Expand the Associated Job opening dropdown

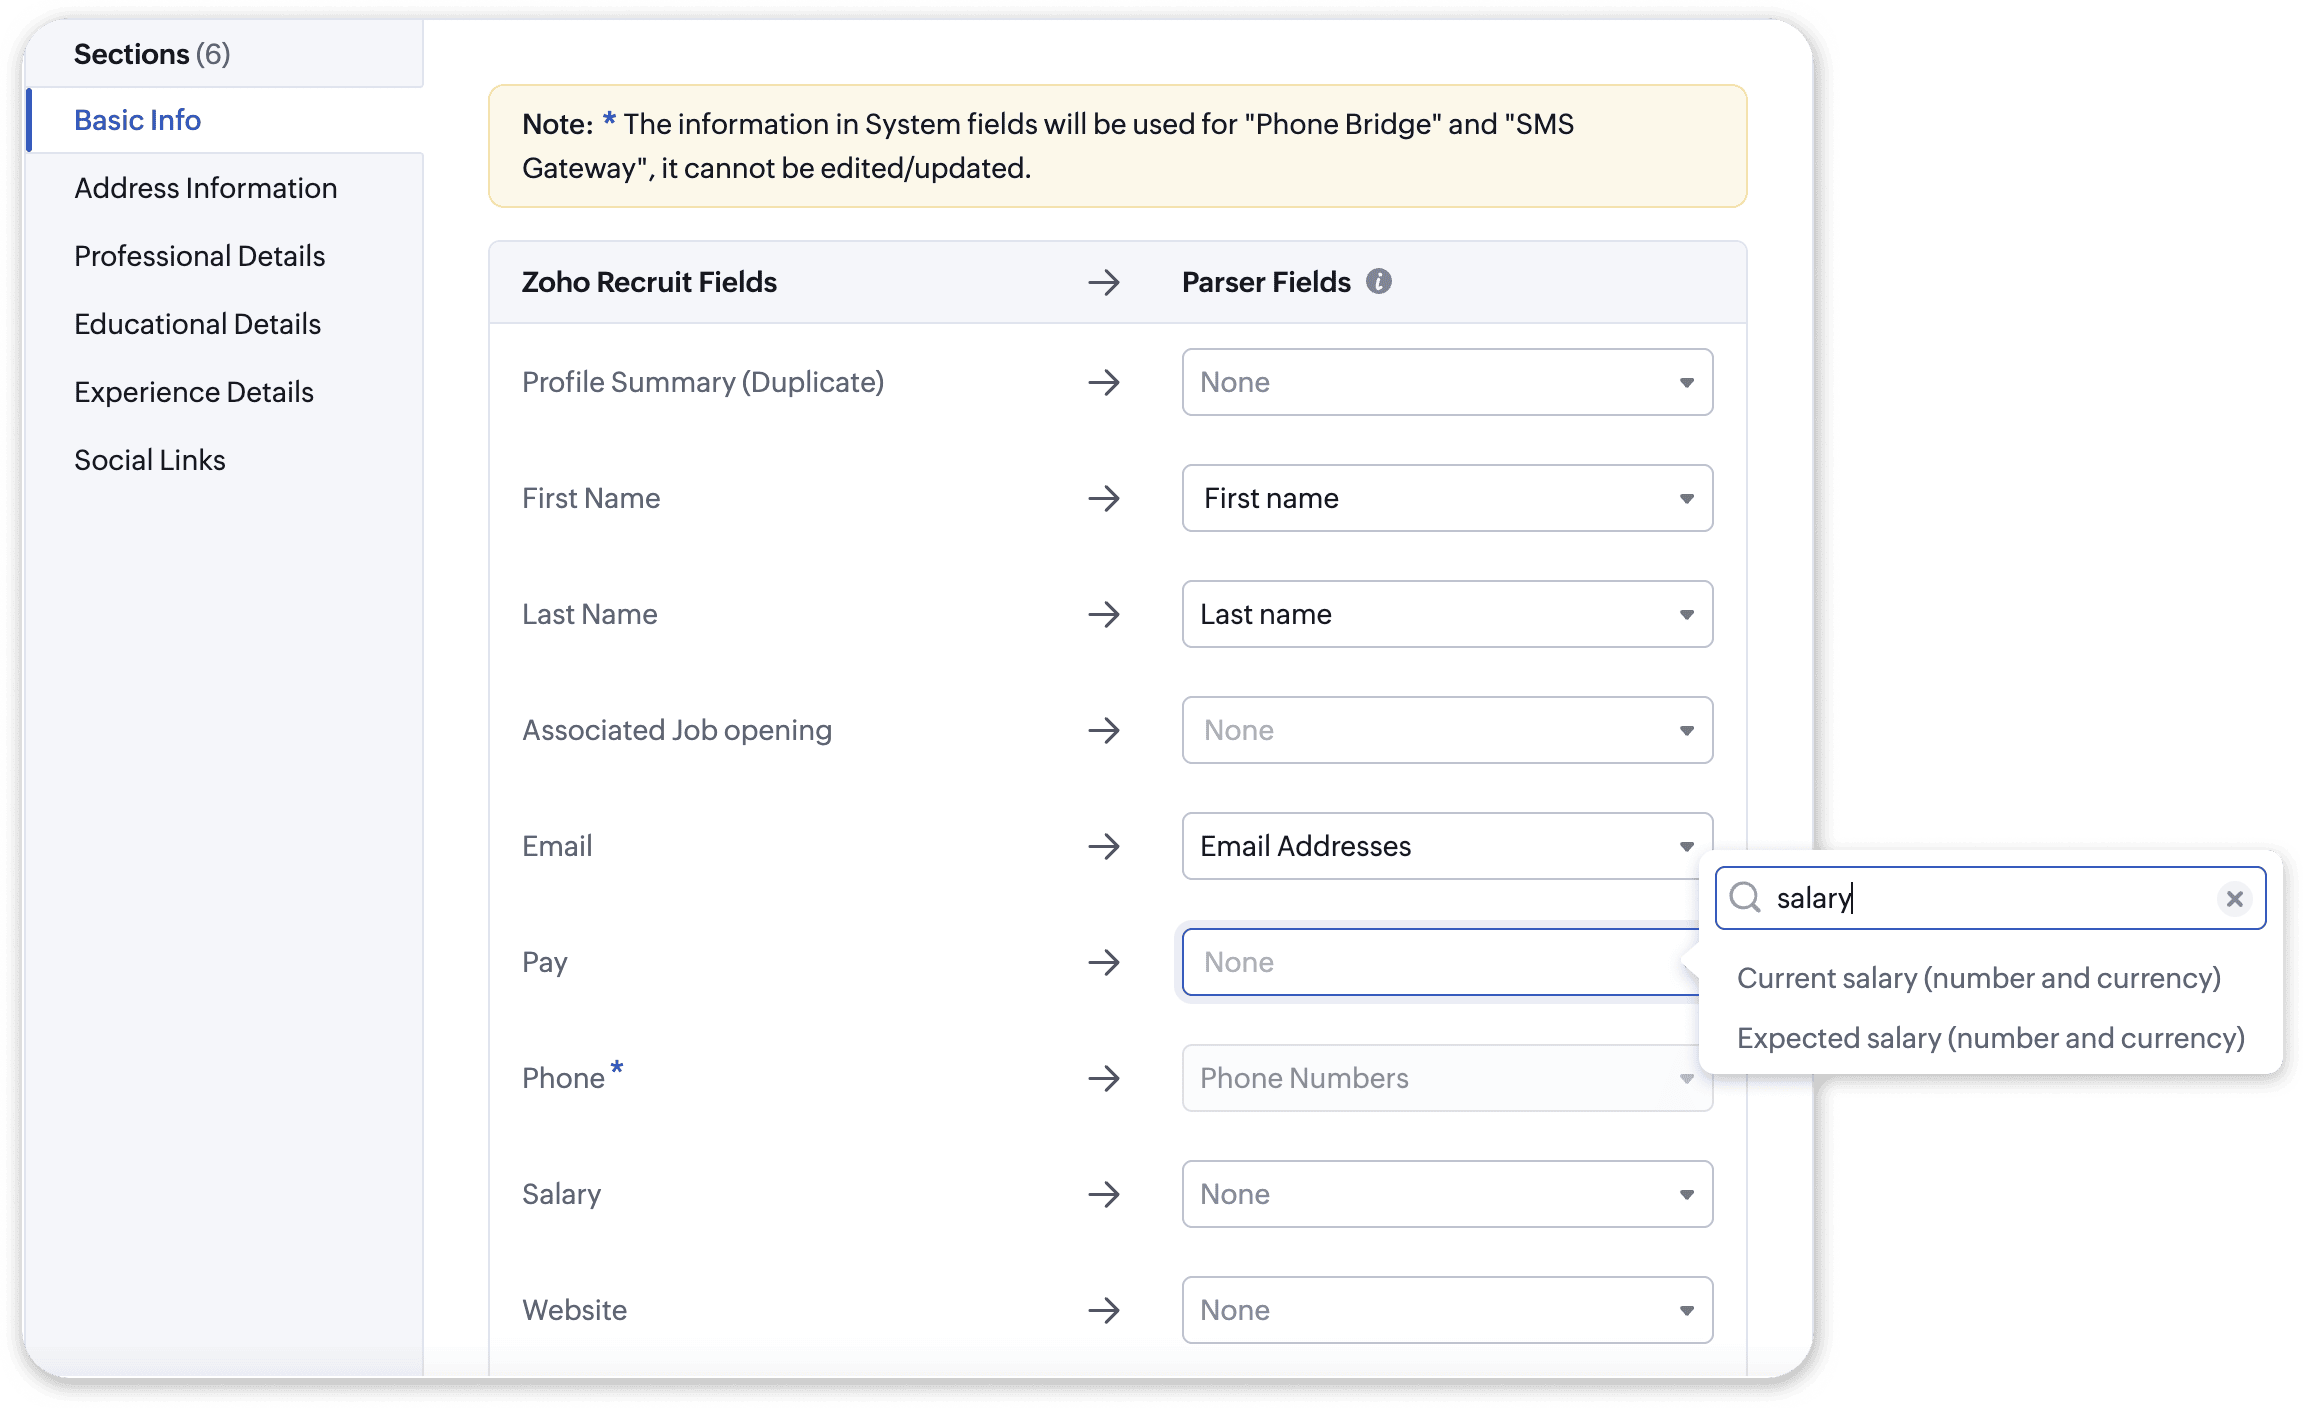(x=1446, y=731)
